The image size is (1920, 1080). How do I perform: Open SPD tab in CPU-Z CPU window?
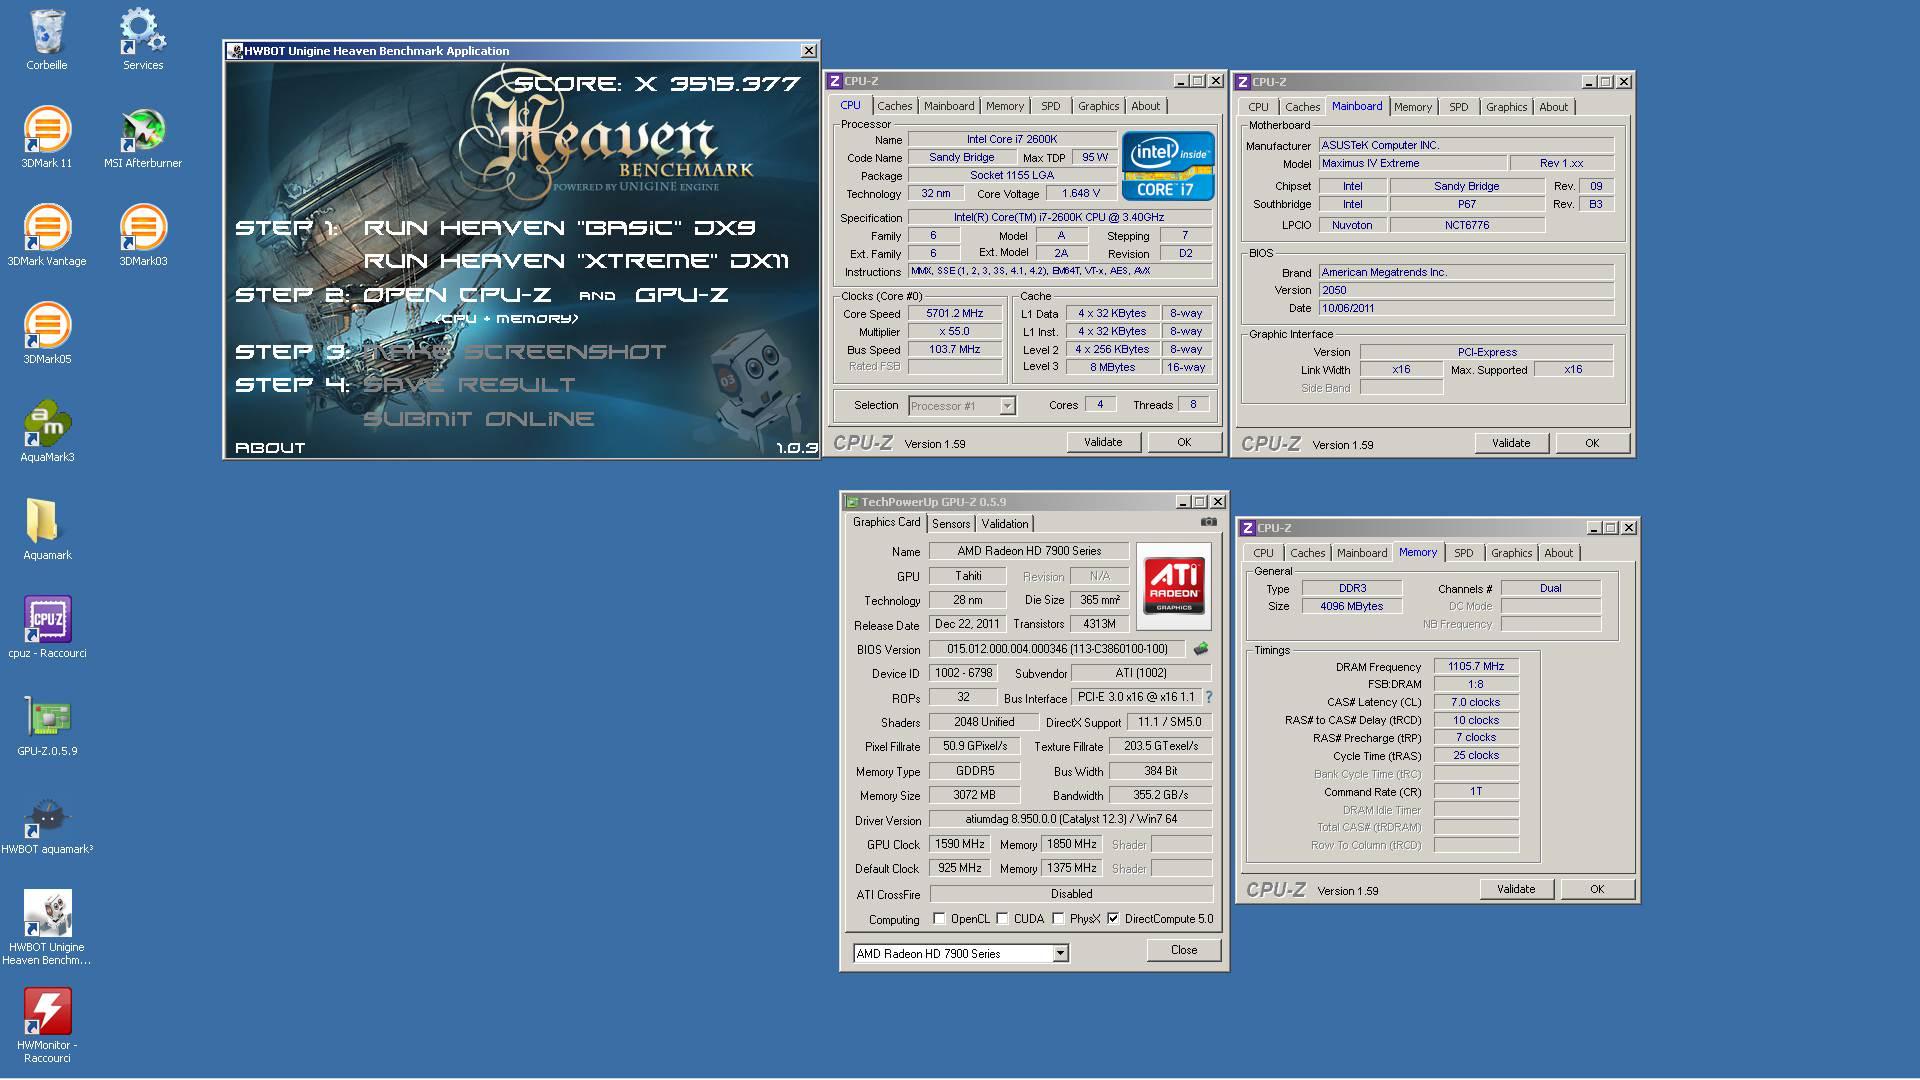click(x=1050, y=106)
